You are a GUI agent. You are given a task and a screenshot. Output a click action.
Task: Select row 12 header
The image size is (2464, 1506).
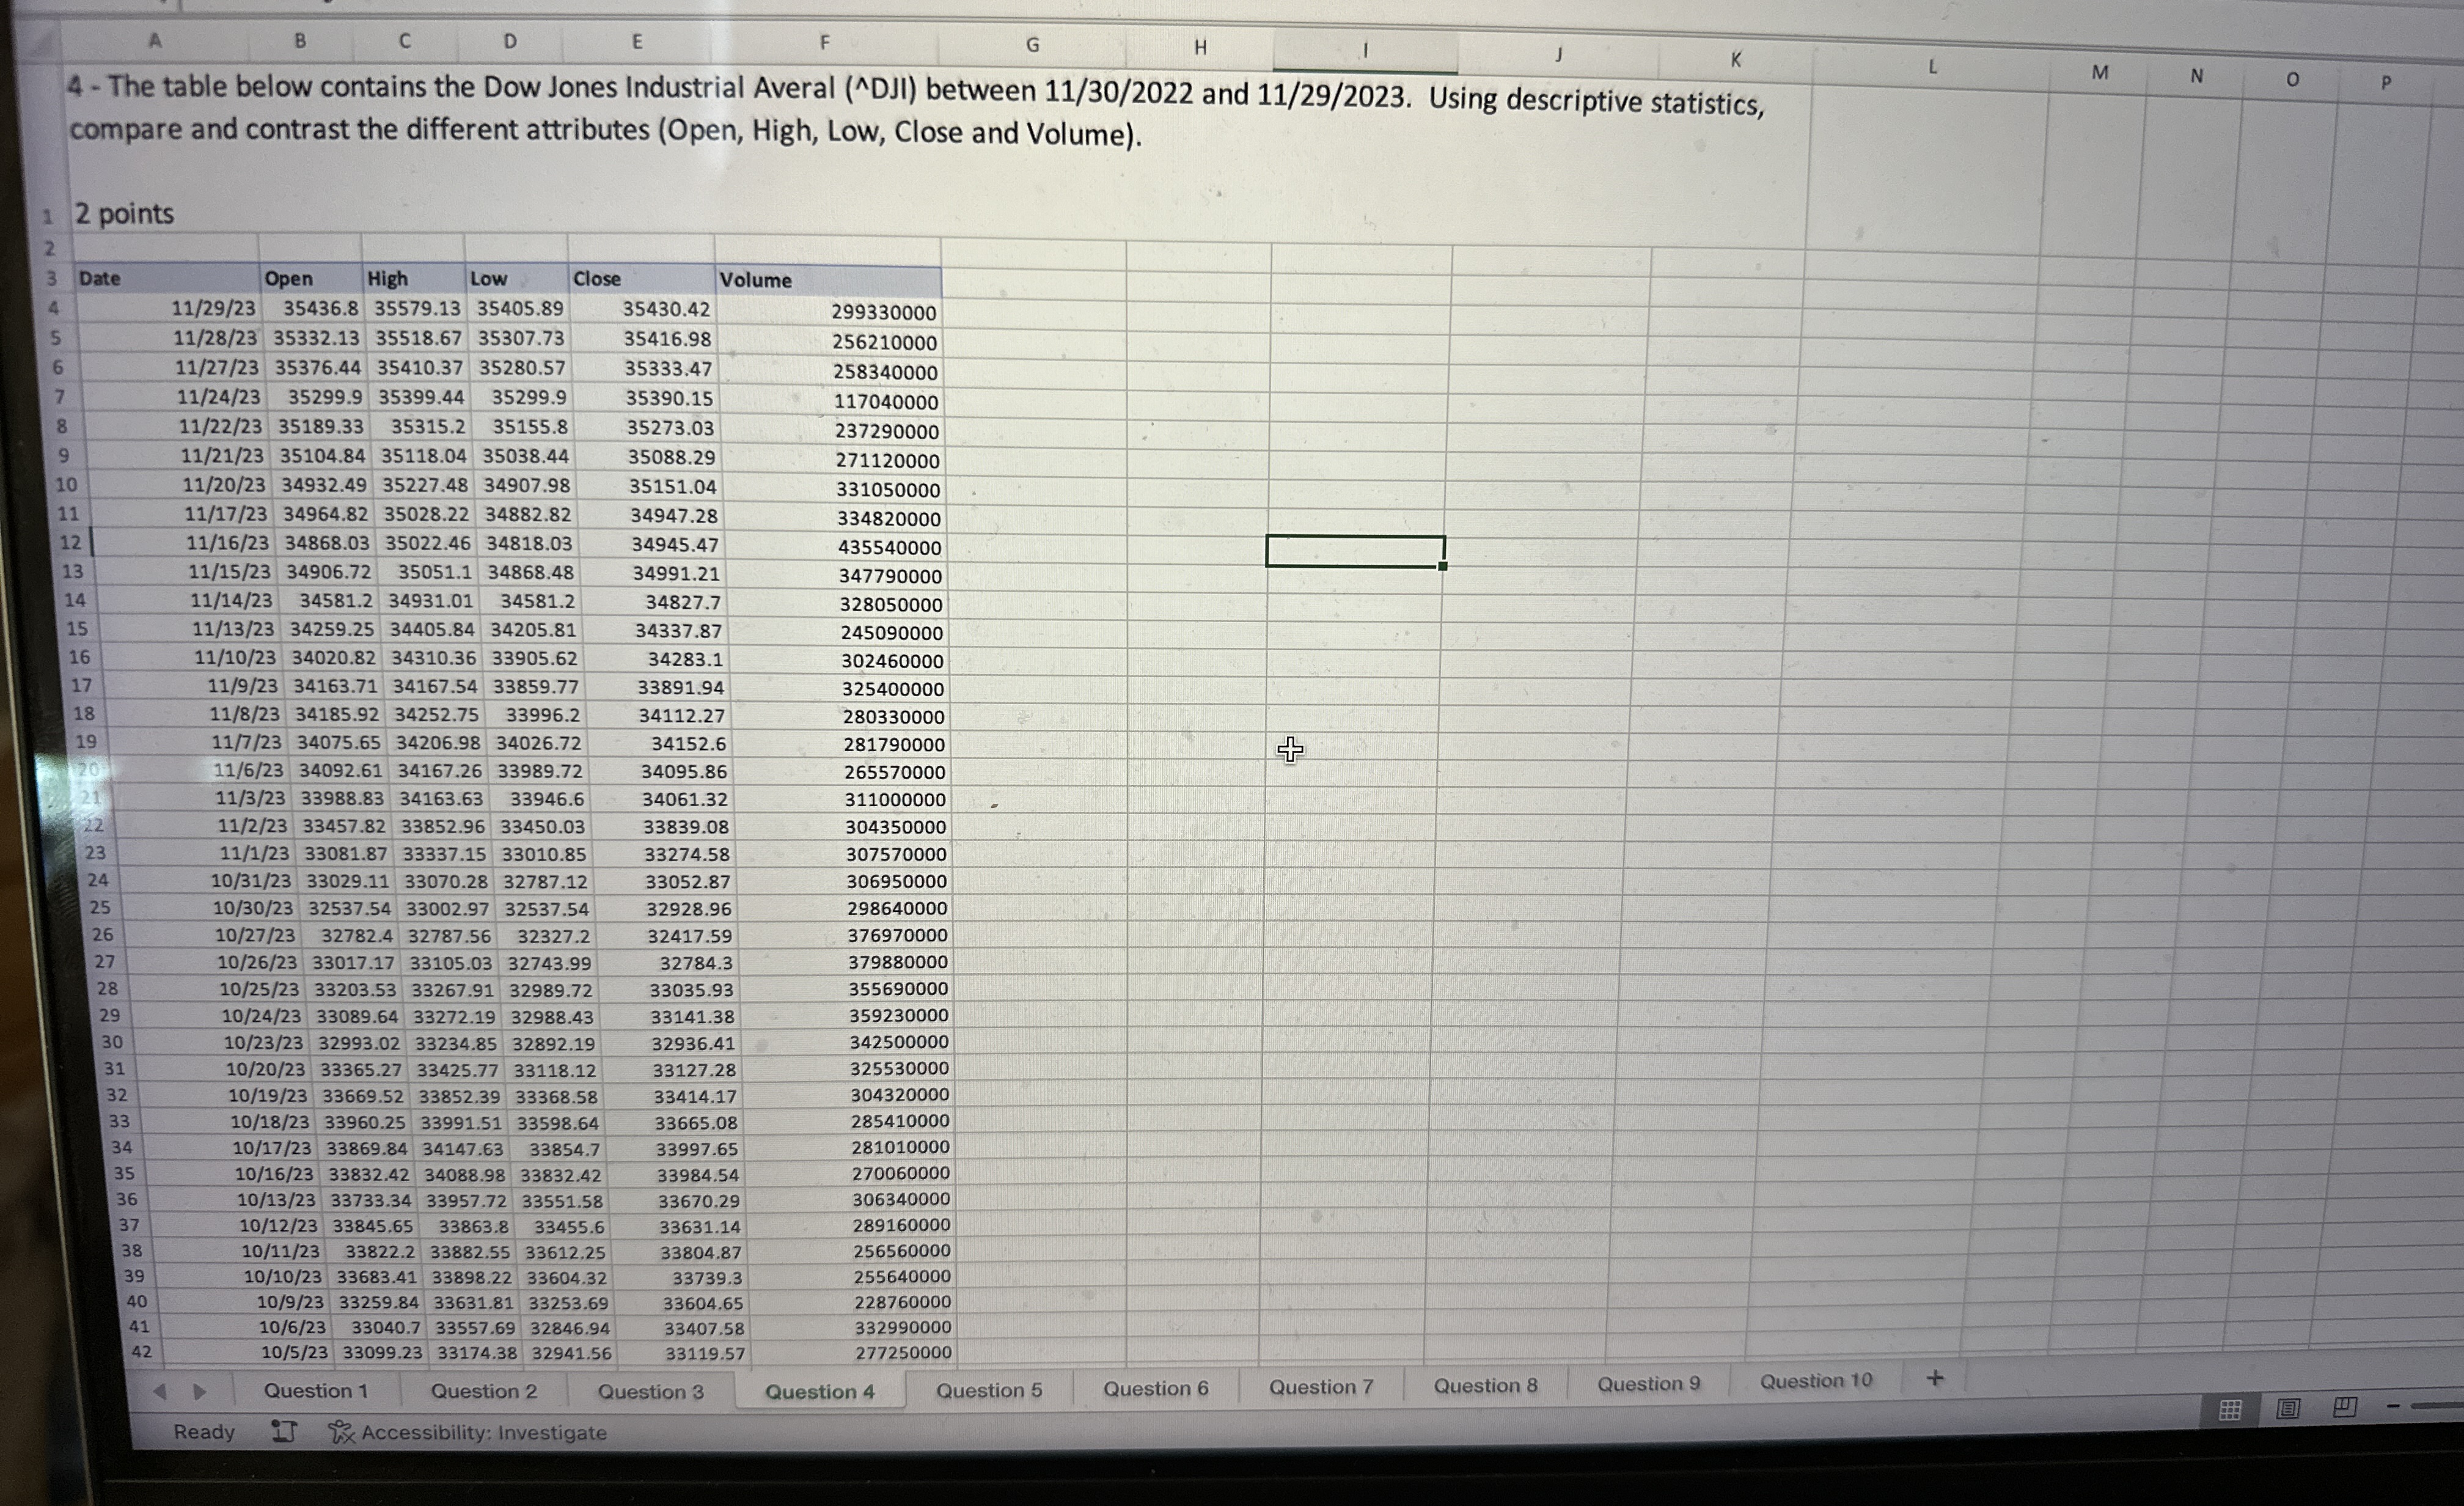(70, 542)
